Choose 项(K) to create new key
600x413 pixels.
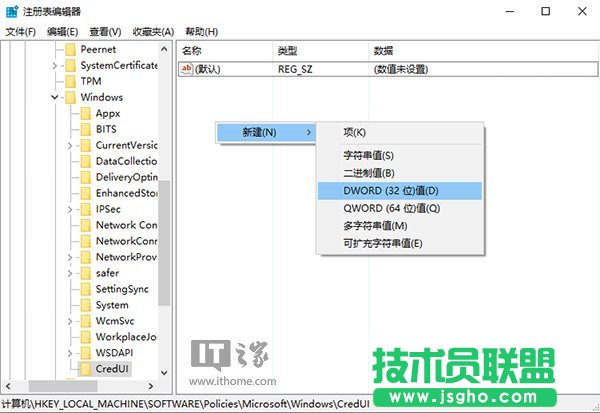coord(400,132)
